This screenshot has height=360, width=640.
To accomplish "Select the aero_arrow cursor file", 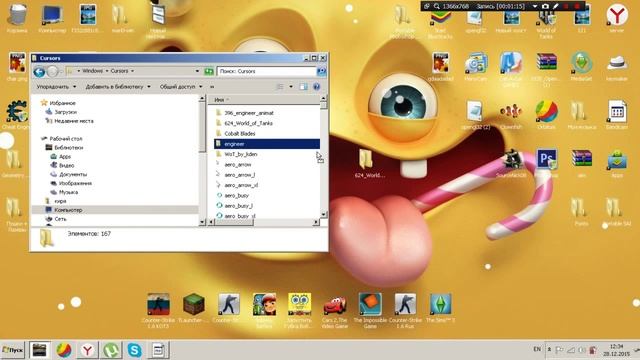I will pos(238,164).
